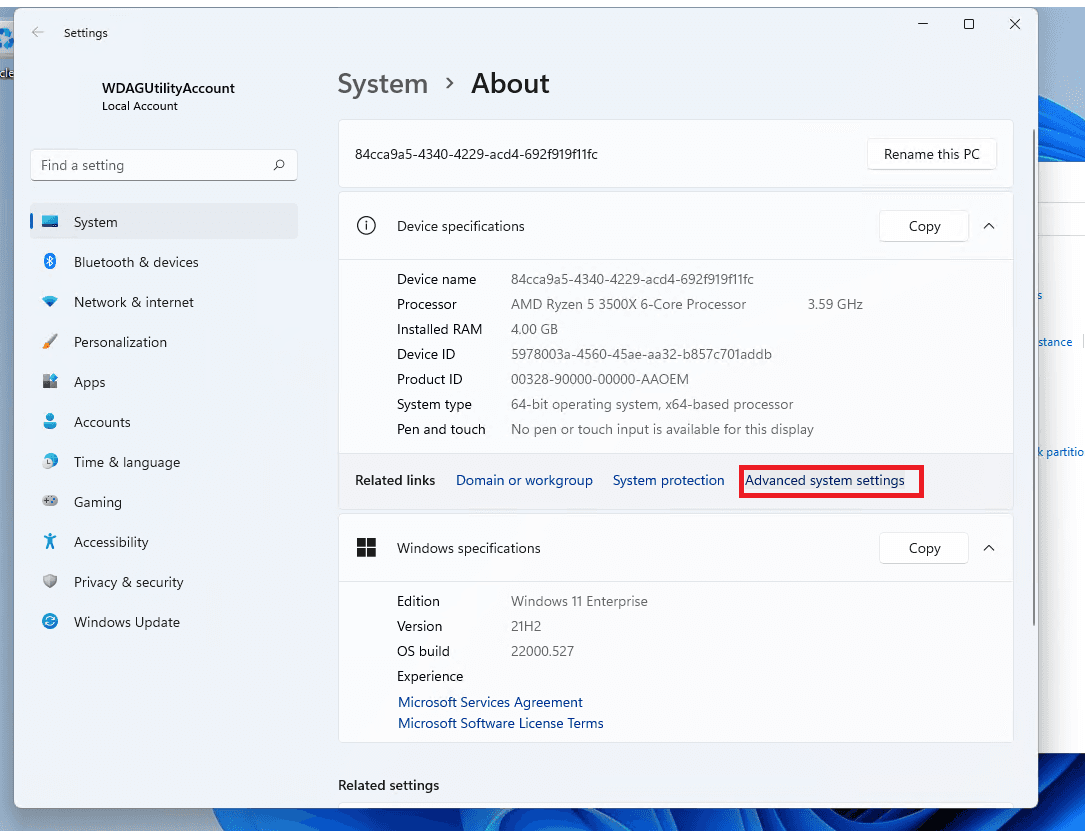Image resolution: width=1085 pixels, height=831 pixels.
Task: Open System in the sidebar
Action: click(164, 221)
